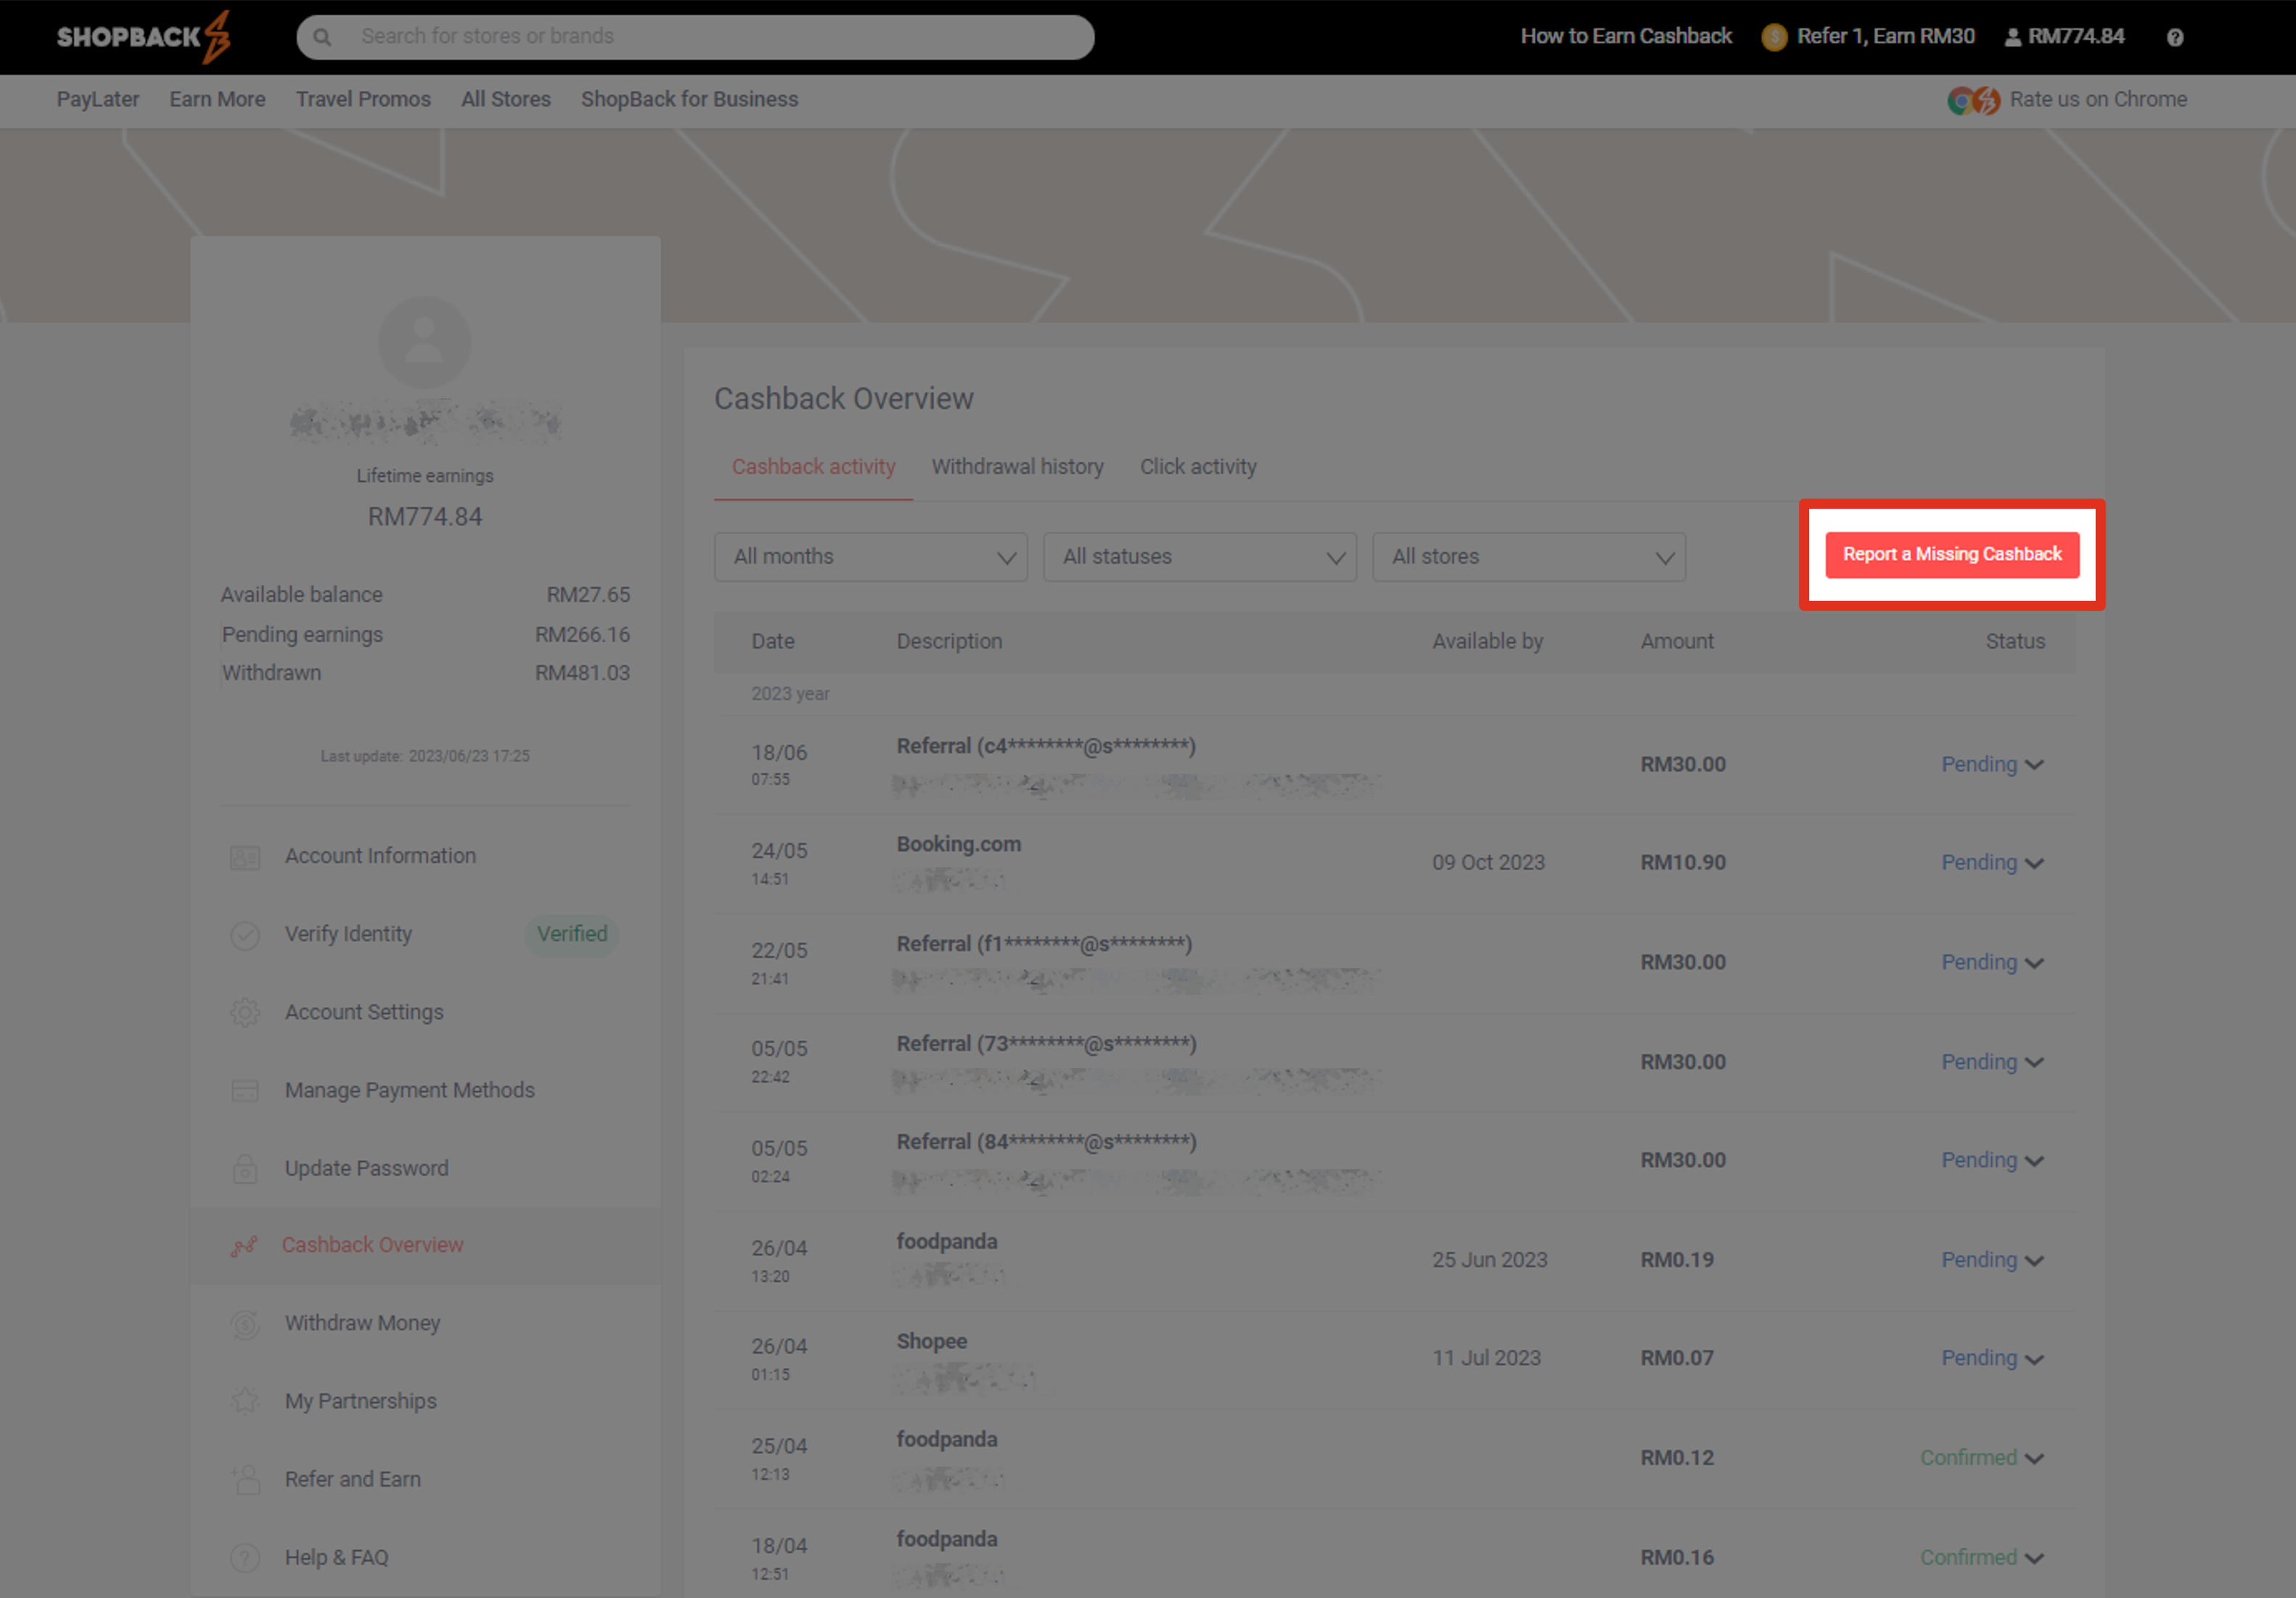
Task: Click the Refer and Earn person icon
Action: pyautogui.click(x=245, y=1479)
